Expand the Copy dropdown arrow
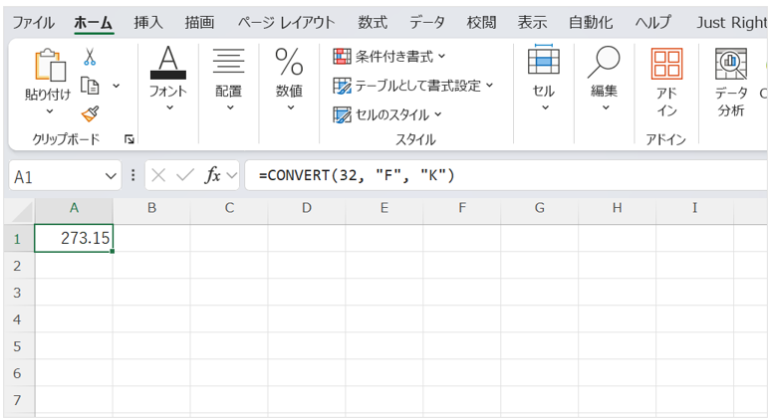Viewport: 770px width, 420px height. [116, 86]
